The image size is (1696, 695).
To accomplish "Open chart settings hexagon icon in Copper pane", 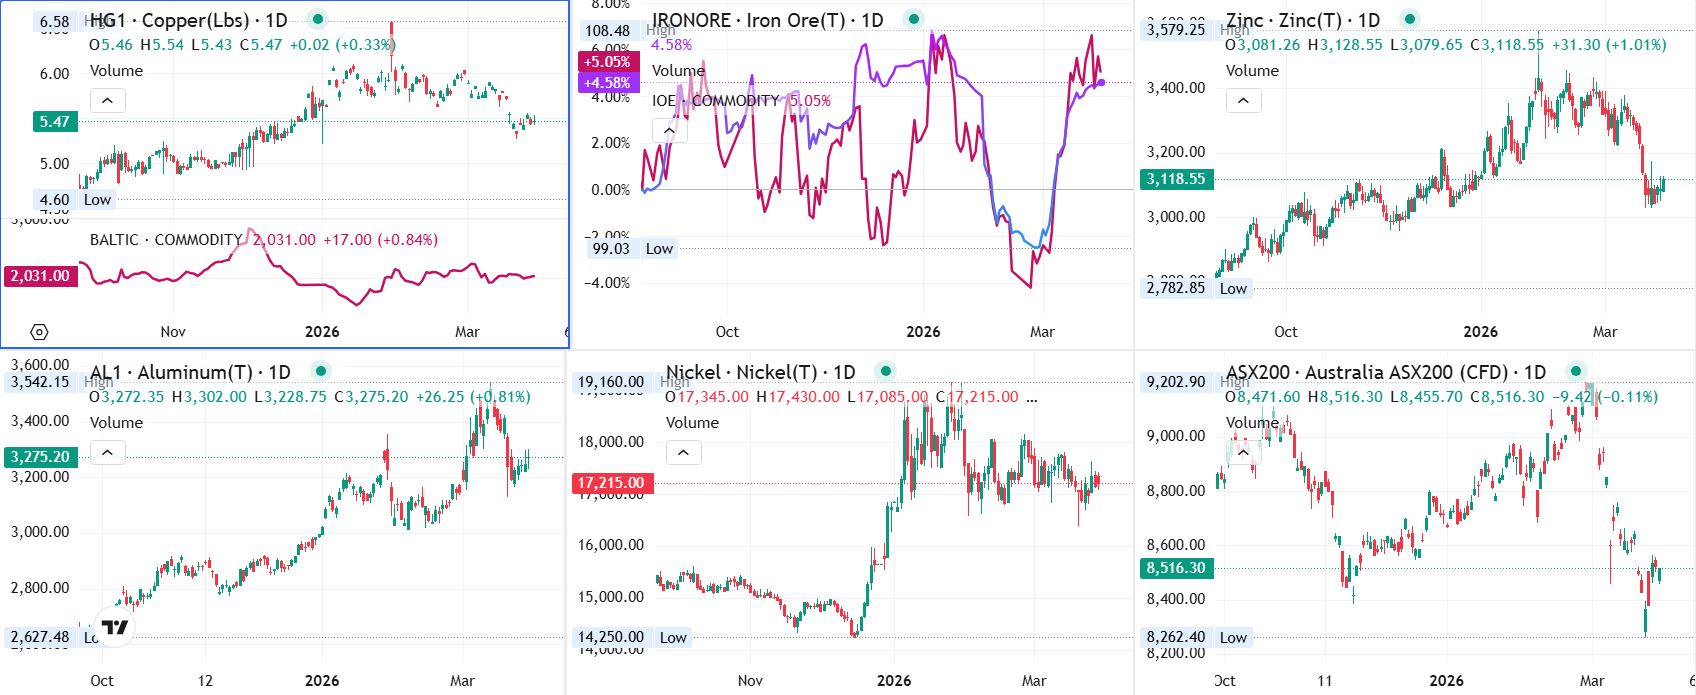I will tap(39, 332).
